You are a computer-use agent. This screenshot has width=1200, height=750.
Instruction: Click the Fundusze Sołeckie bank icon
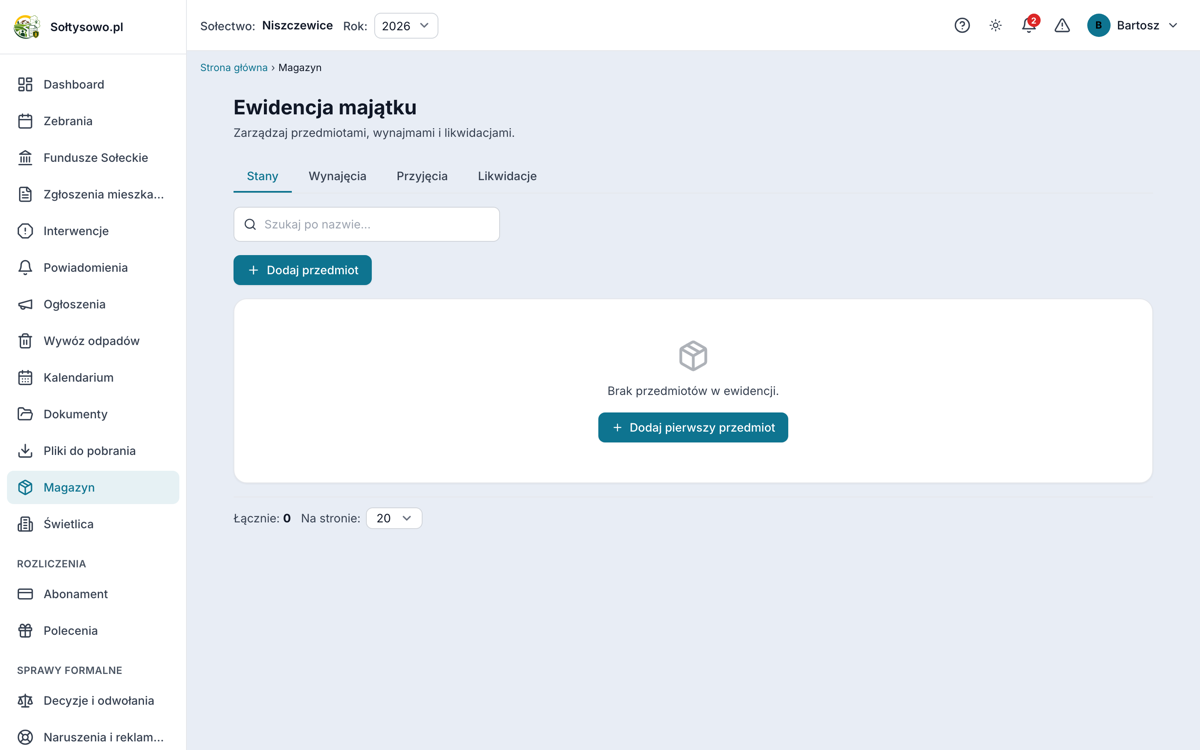pos(25,158)
